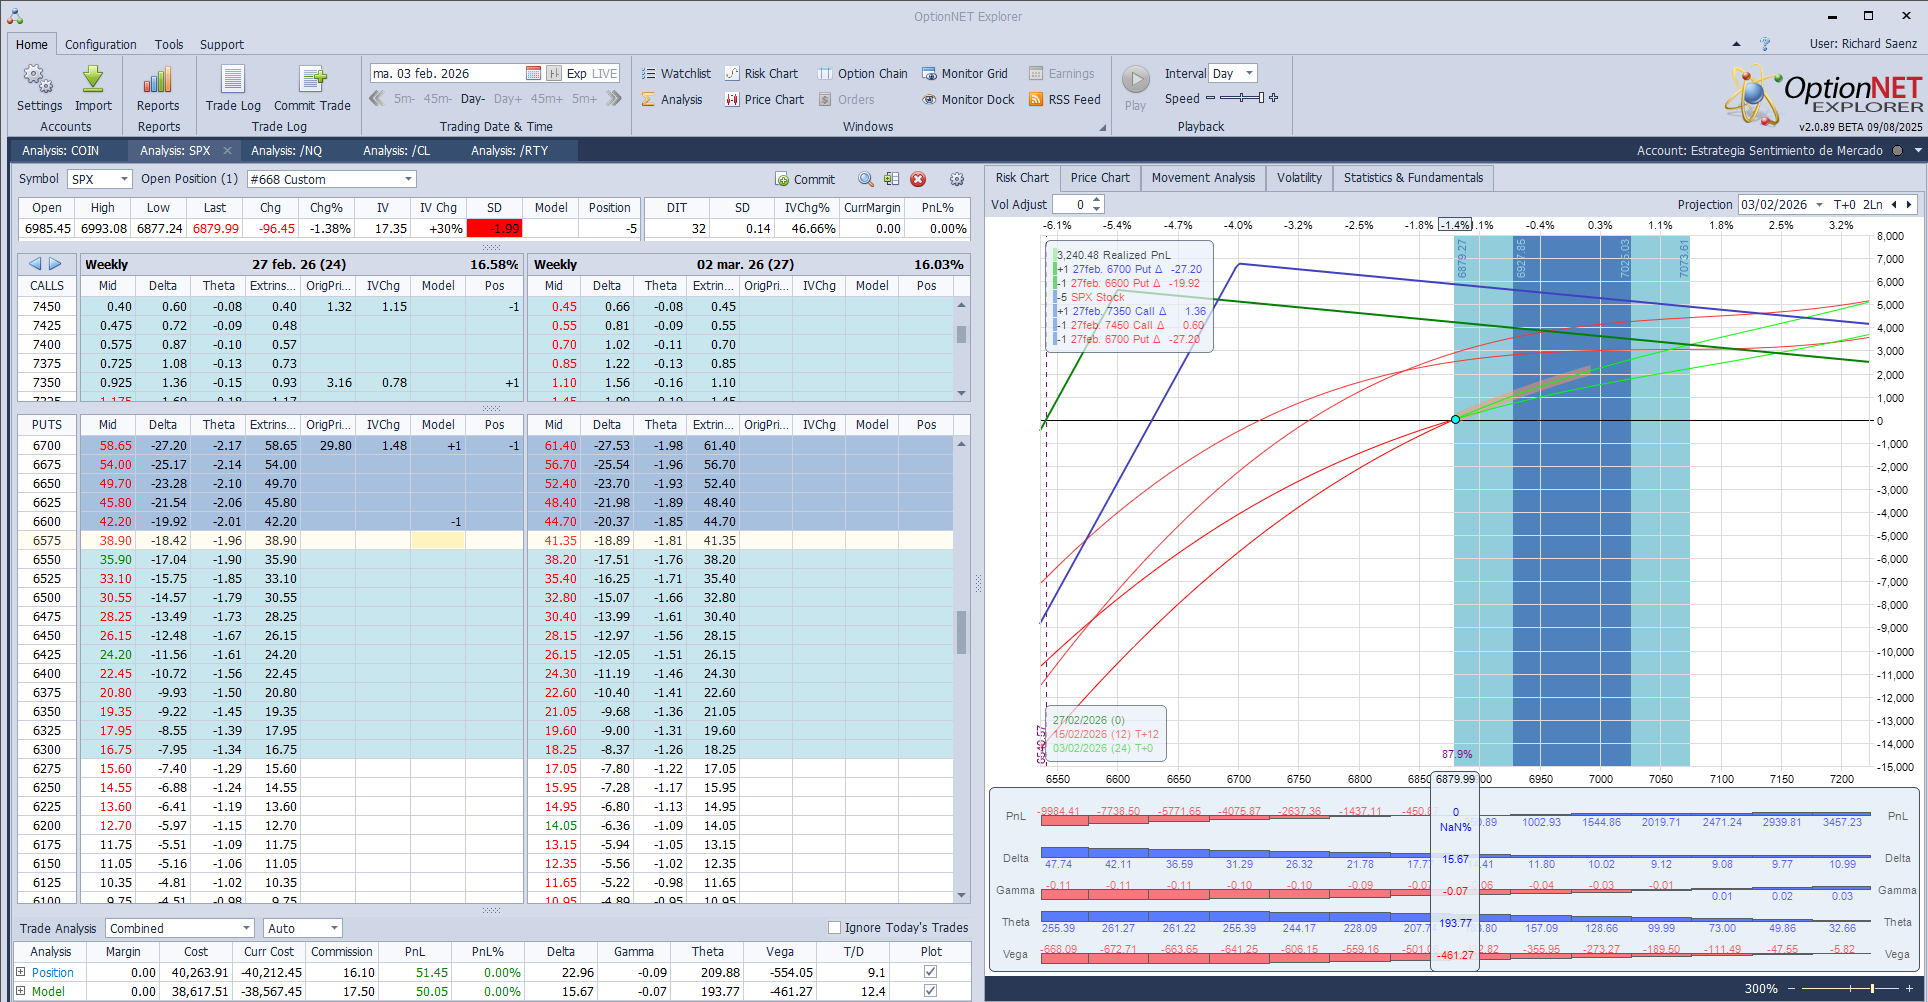
Task: Switch to the Analysis: COIN tab
Action: (61, 151)
